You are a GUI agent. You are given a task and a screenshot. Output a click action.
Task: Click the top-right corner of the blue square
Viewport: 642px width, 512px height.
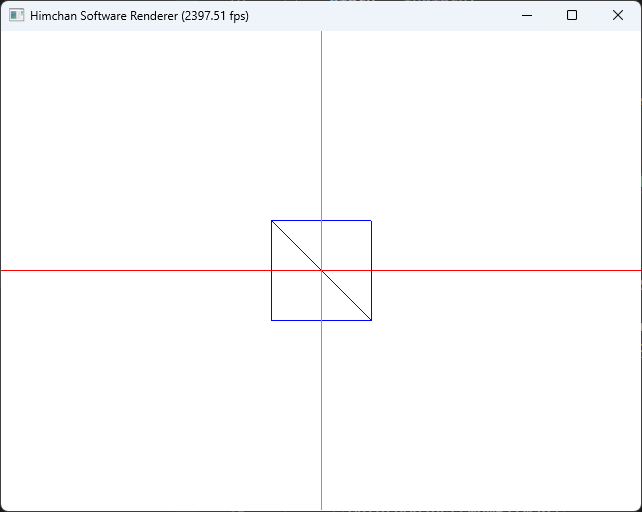371,220
